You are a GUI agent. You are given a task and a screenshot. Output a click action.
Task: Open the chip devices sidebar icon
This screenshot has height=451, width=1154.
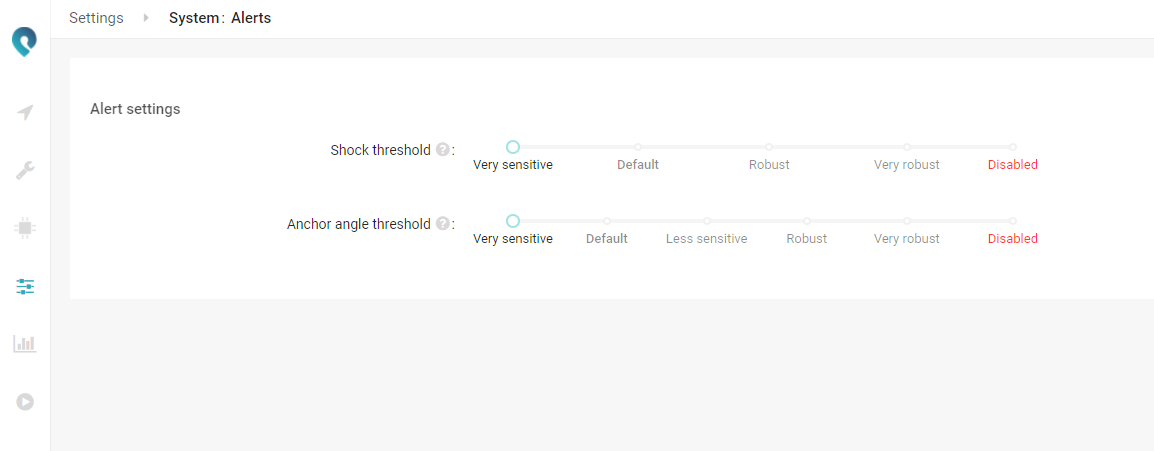point(25,228)
